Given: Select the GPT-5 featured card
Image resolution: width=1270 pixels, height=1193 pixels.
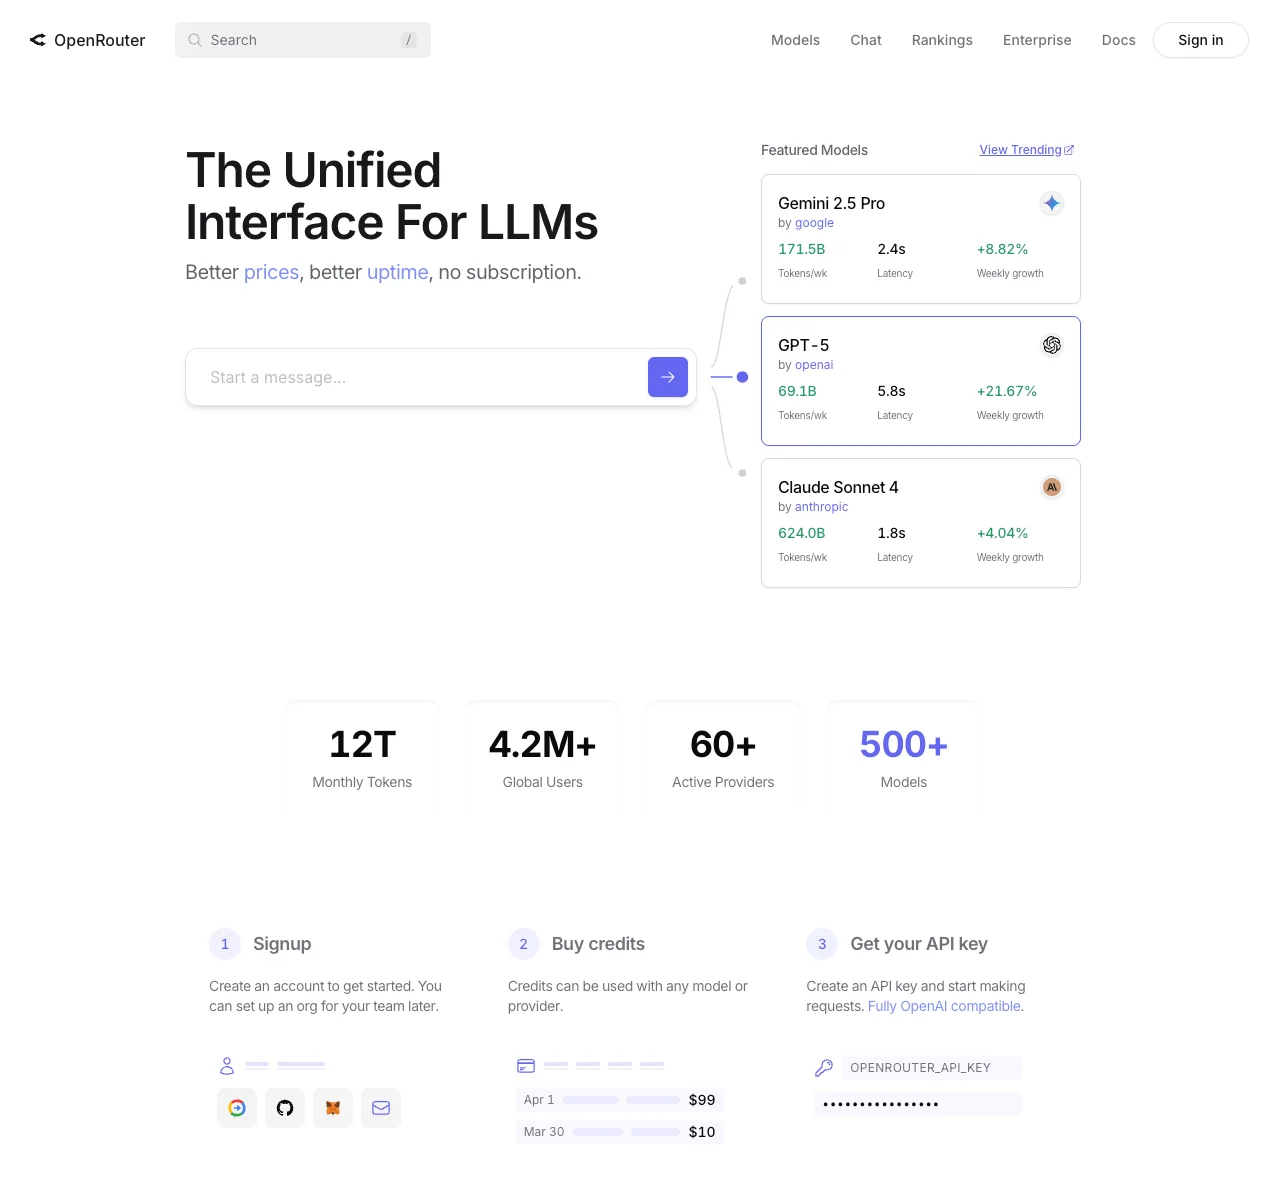Looking at the screenshot, I should [x=921, y=381].
